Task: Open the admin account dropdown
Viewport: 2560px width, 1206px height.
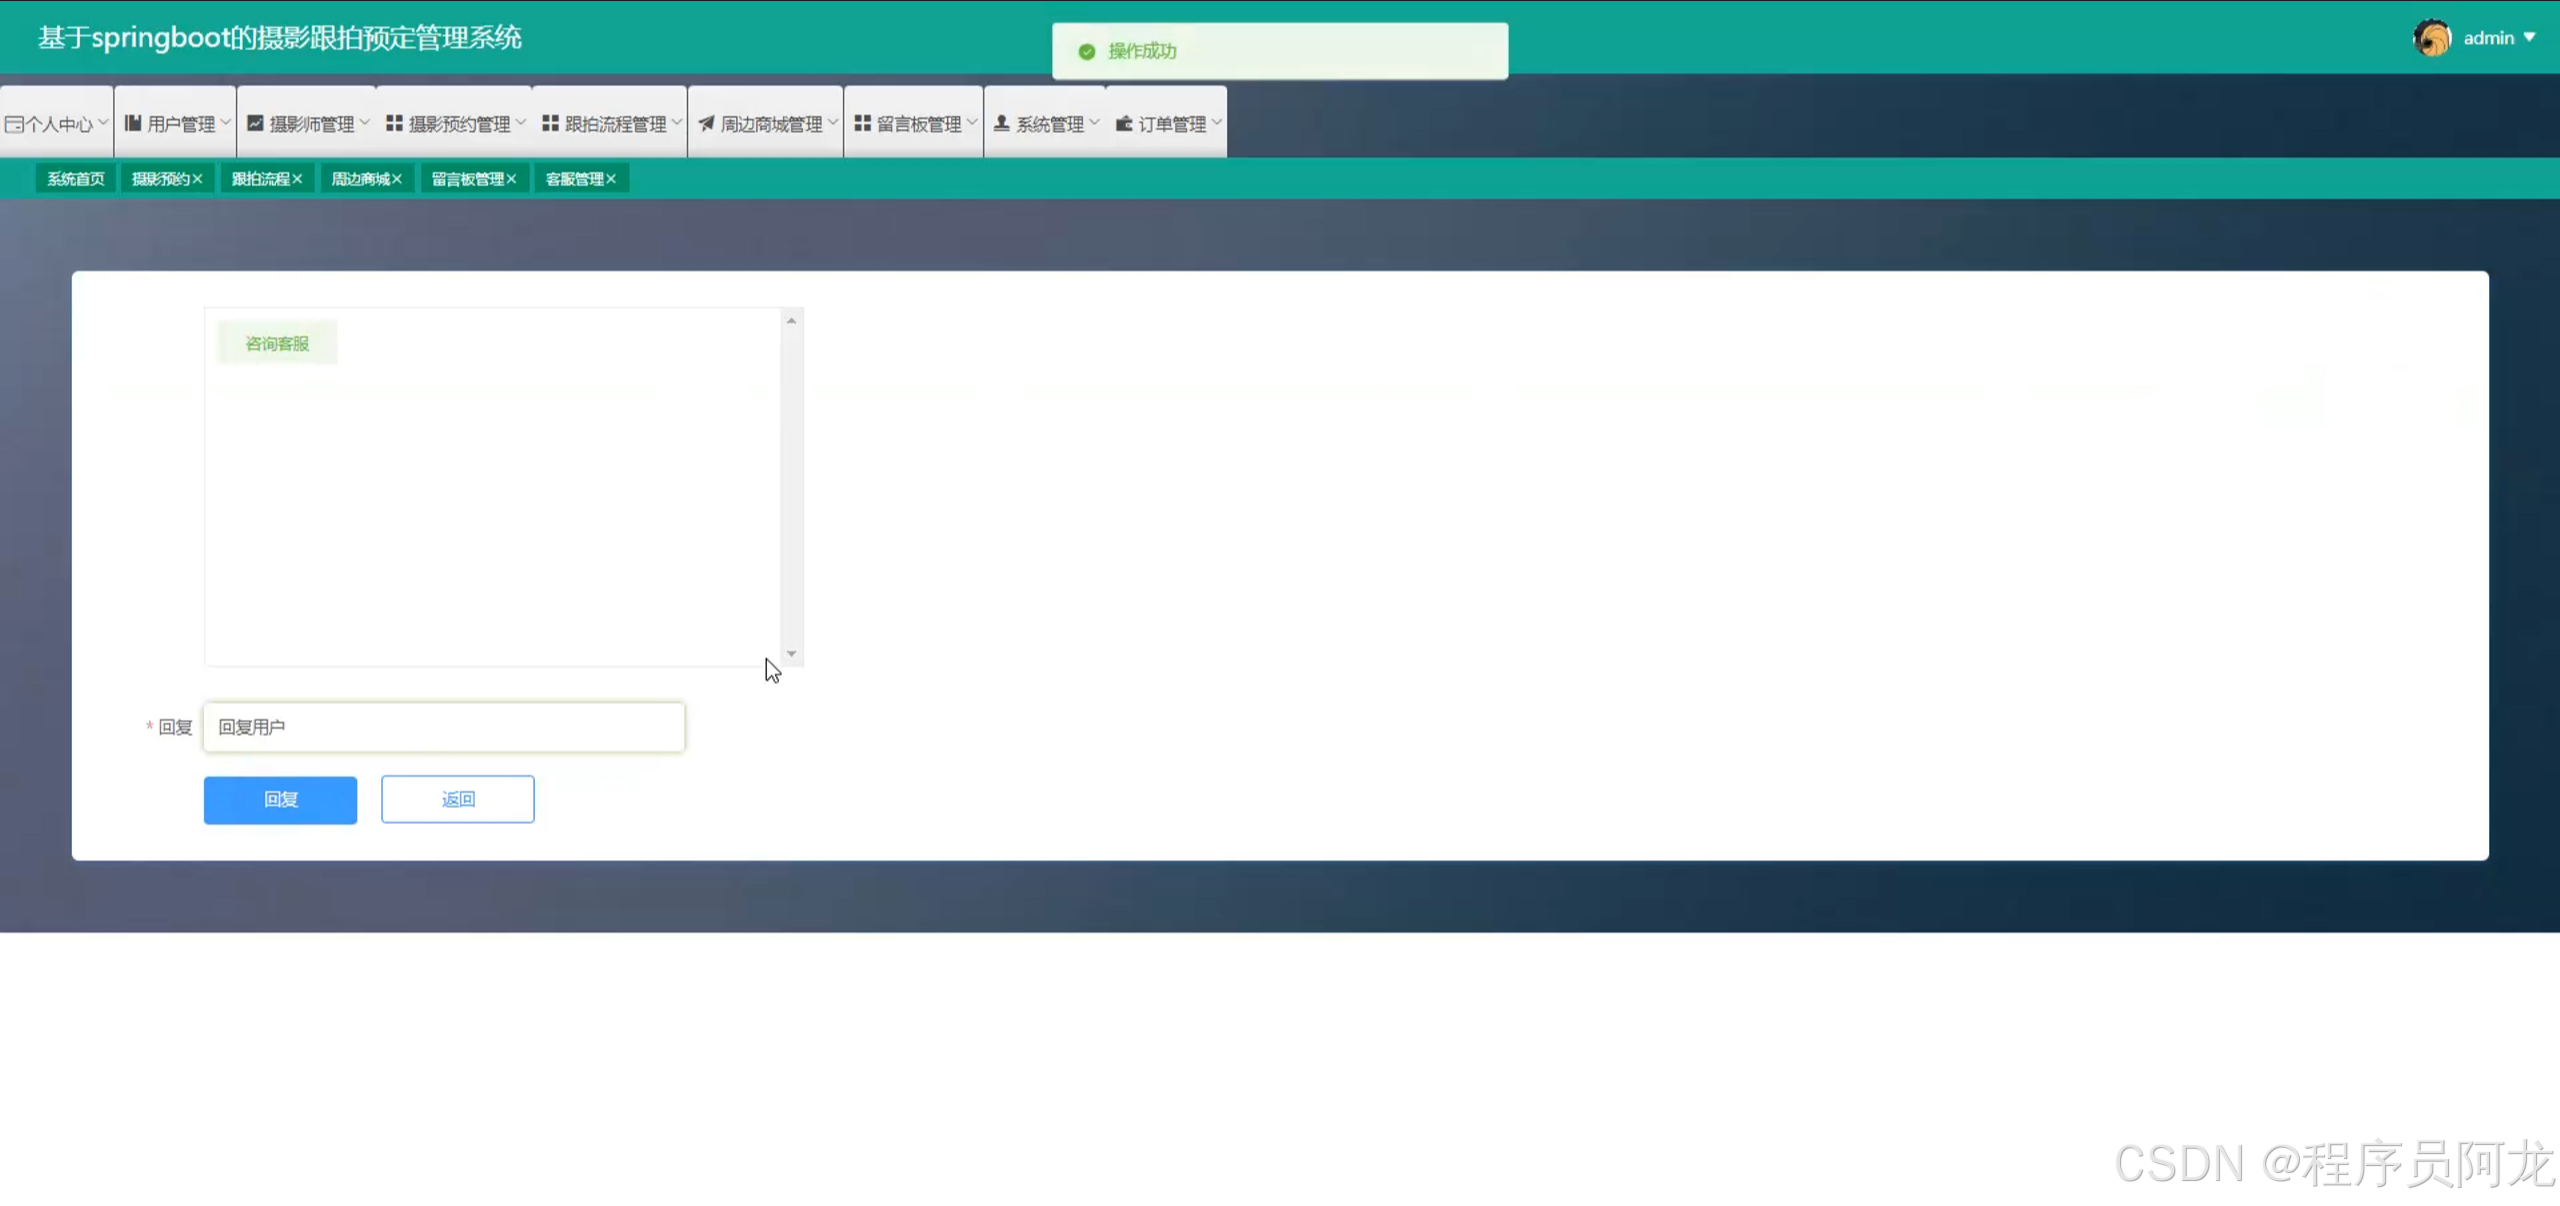Action: (x=2499, y=38)
